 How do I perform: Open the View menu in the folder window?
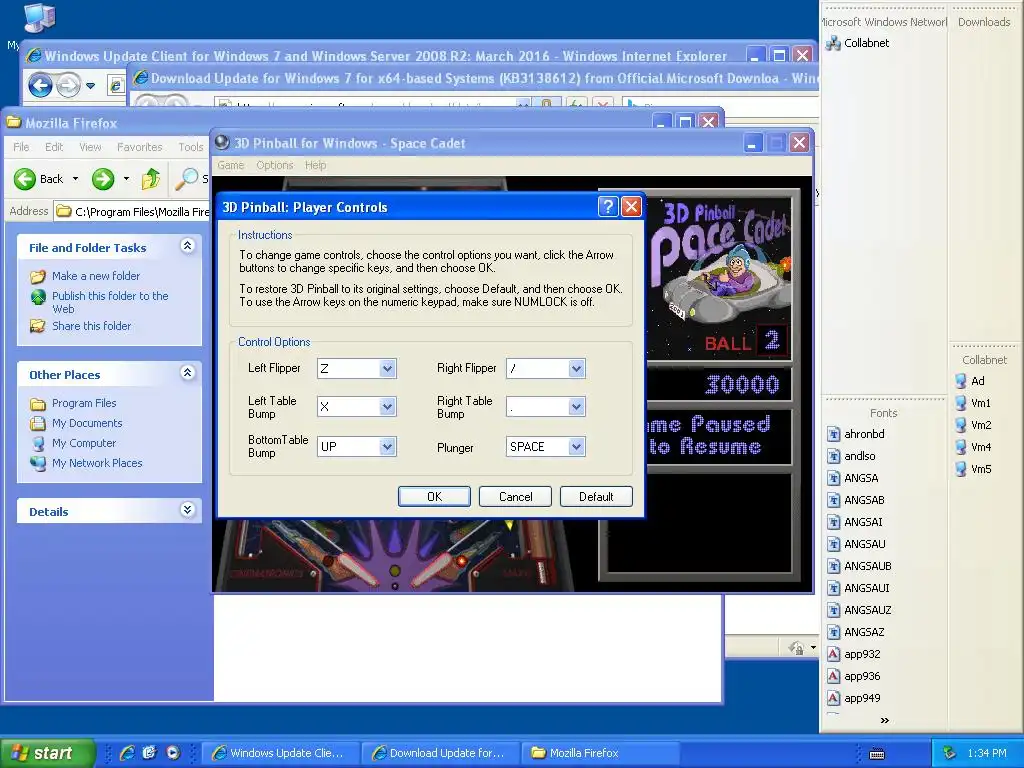pos(90,147)
